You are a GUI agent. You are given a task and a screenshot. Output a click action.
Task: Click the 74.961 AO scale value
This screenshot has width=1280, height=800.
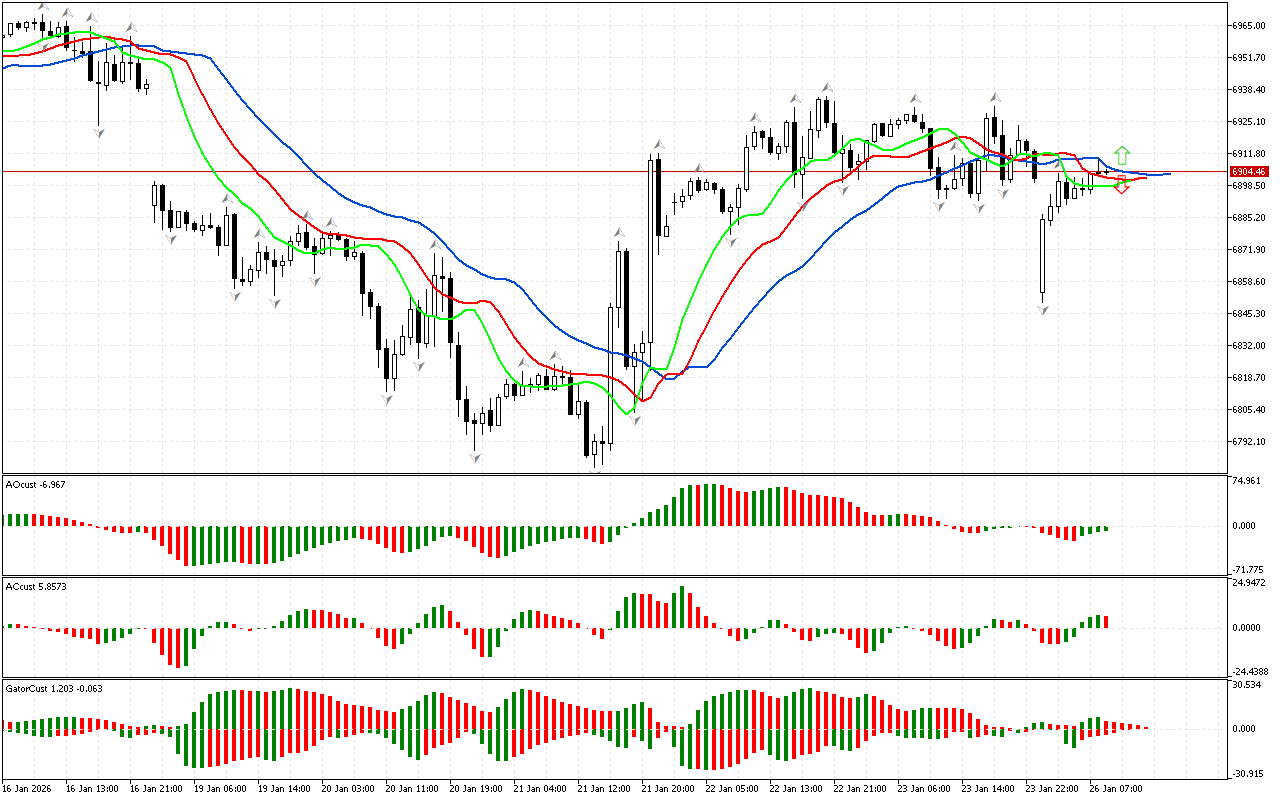1248,481
